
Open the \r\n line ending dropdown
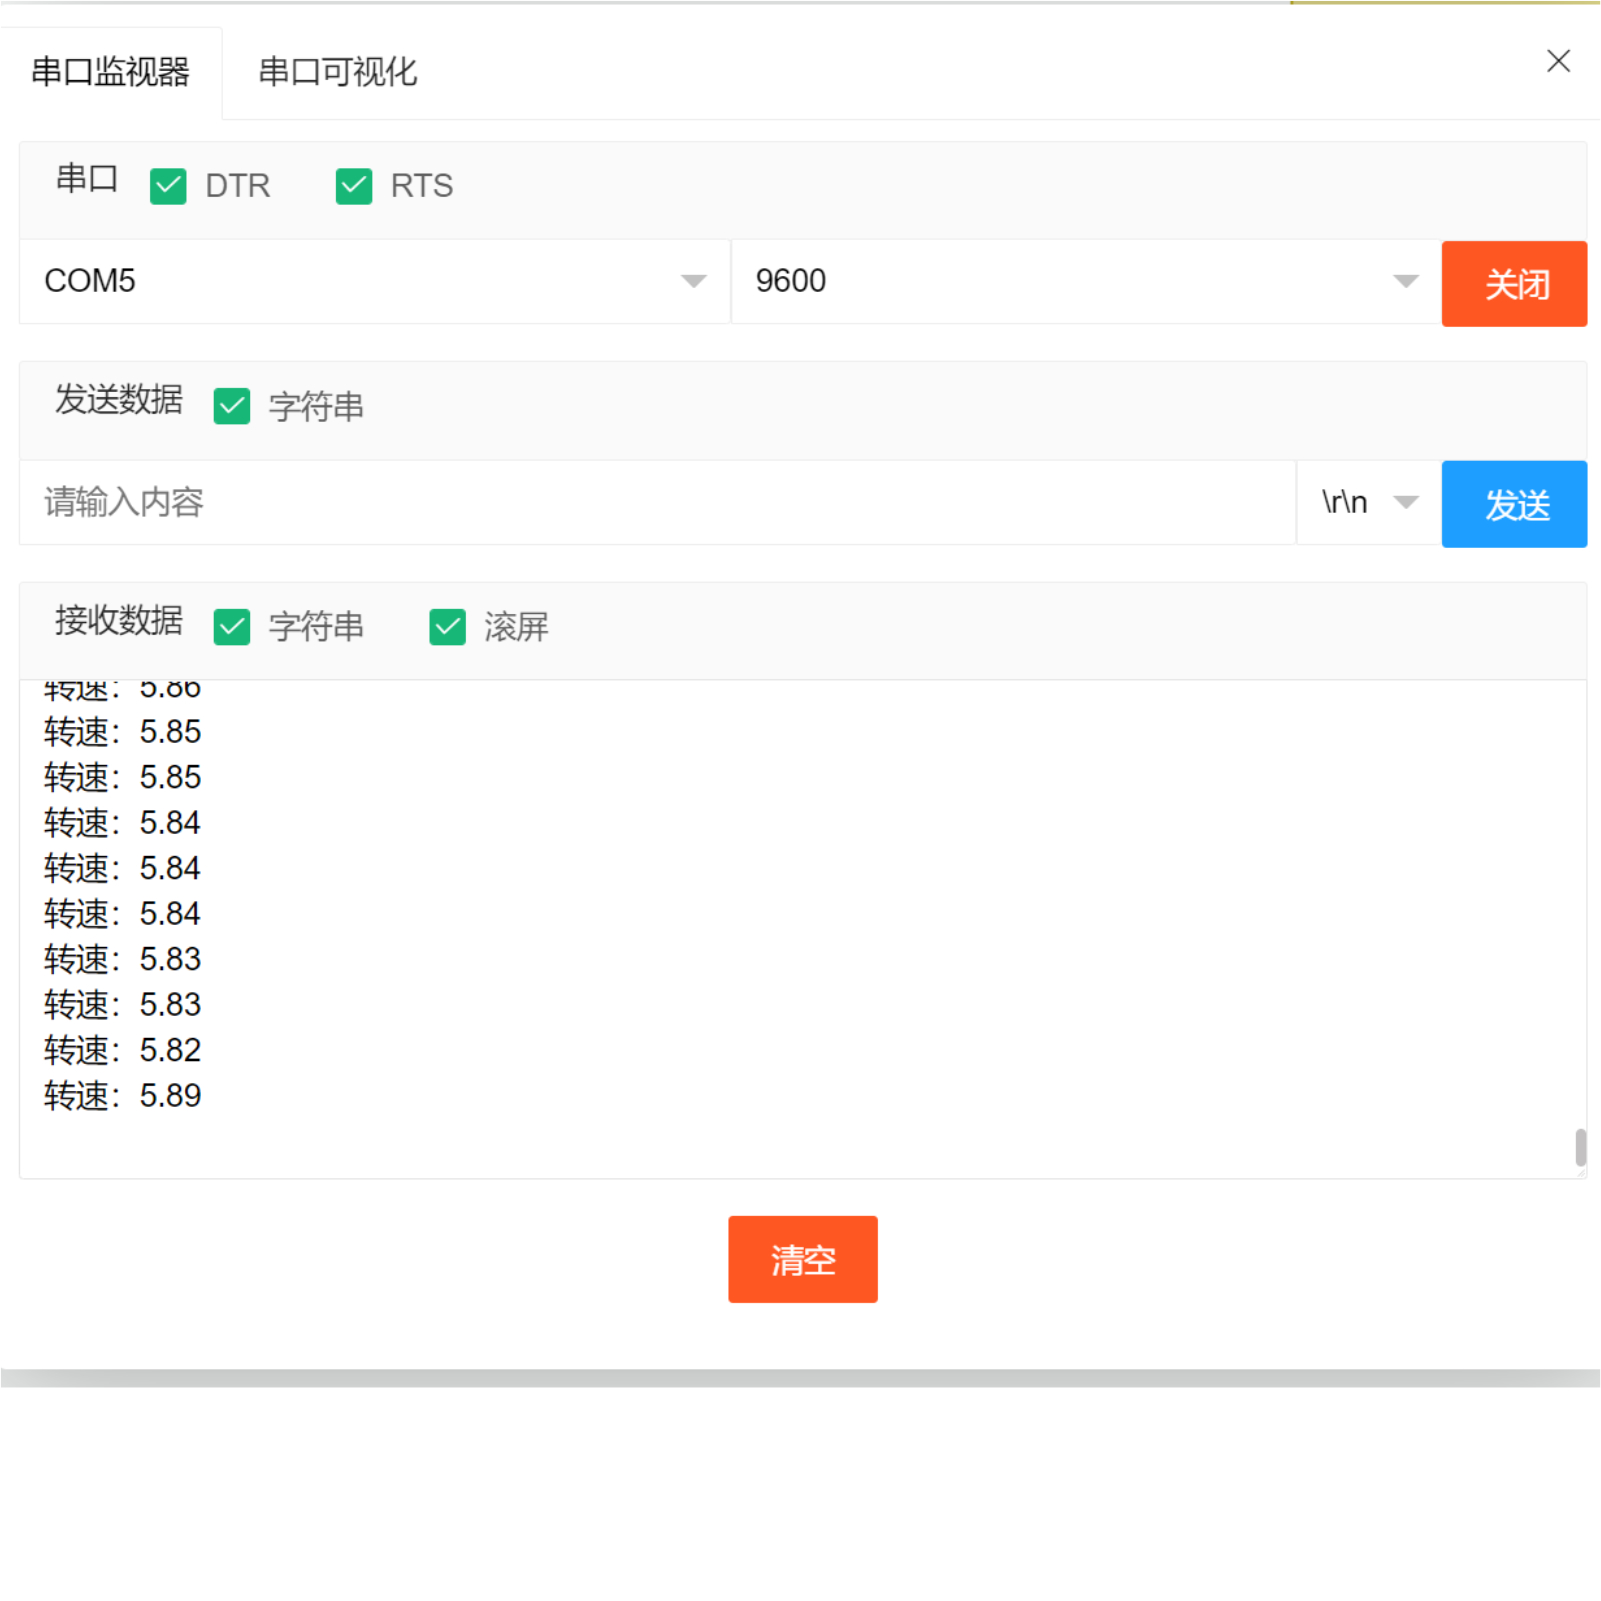(1365, 503)
